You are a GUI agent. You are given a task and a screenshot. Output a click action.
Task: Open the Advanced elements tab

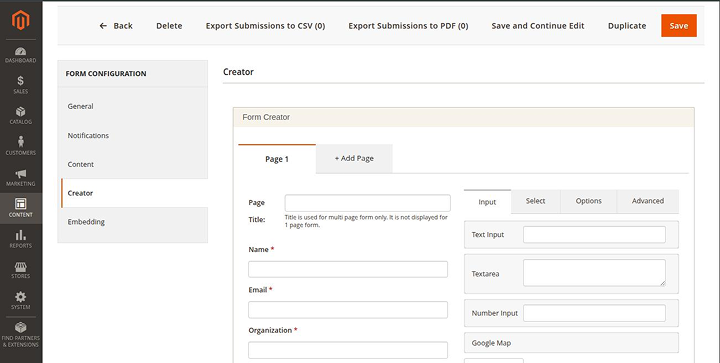click(648, 201)
